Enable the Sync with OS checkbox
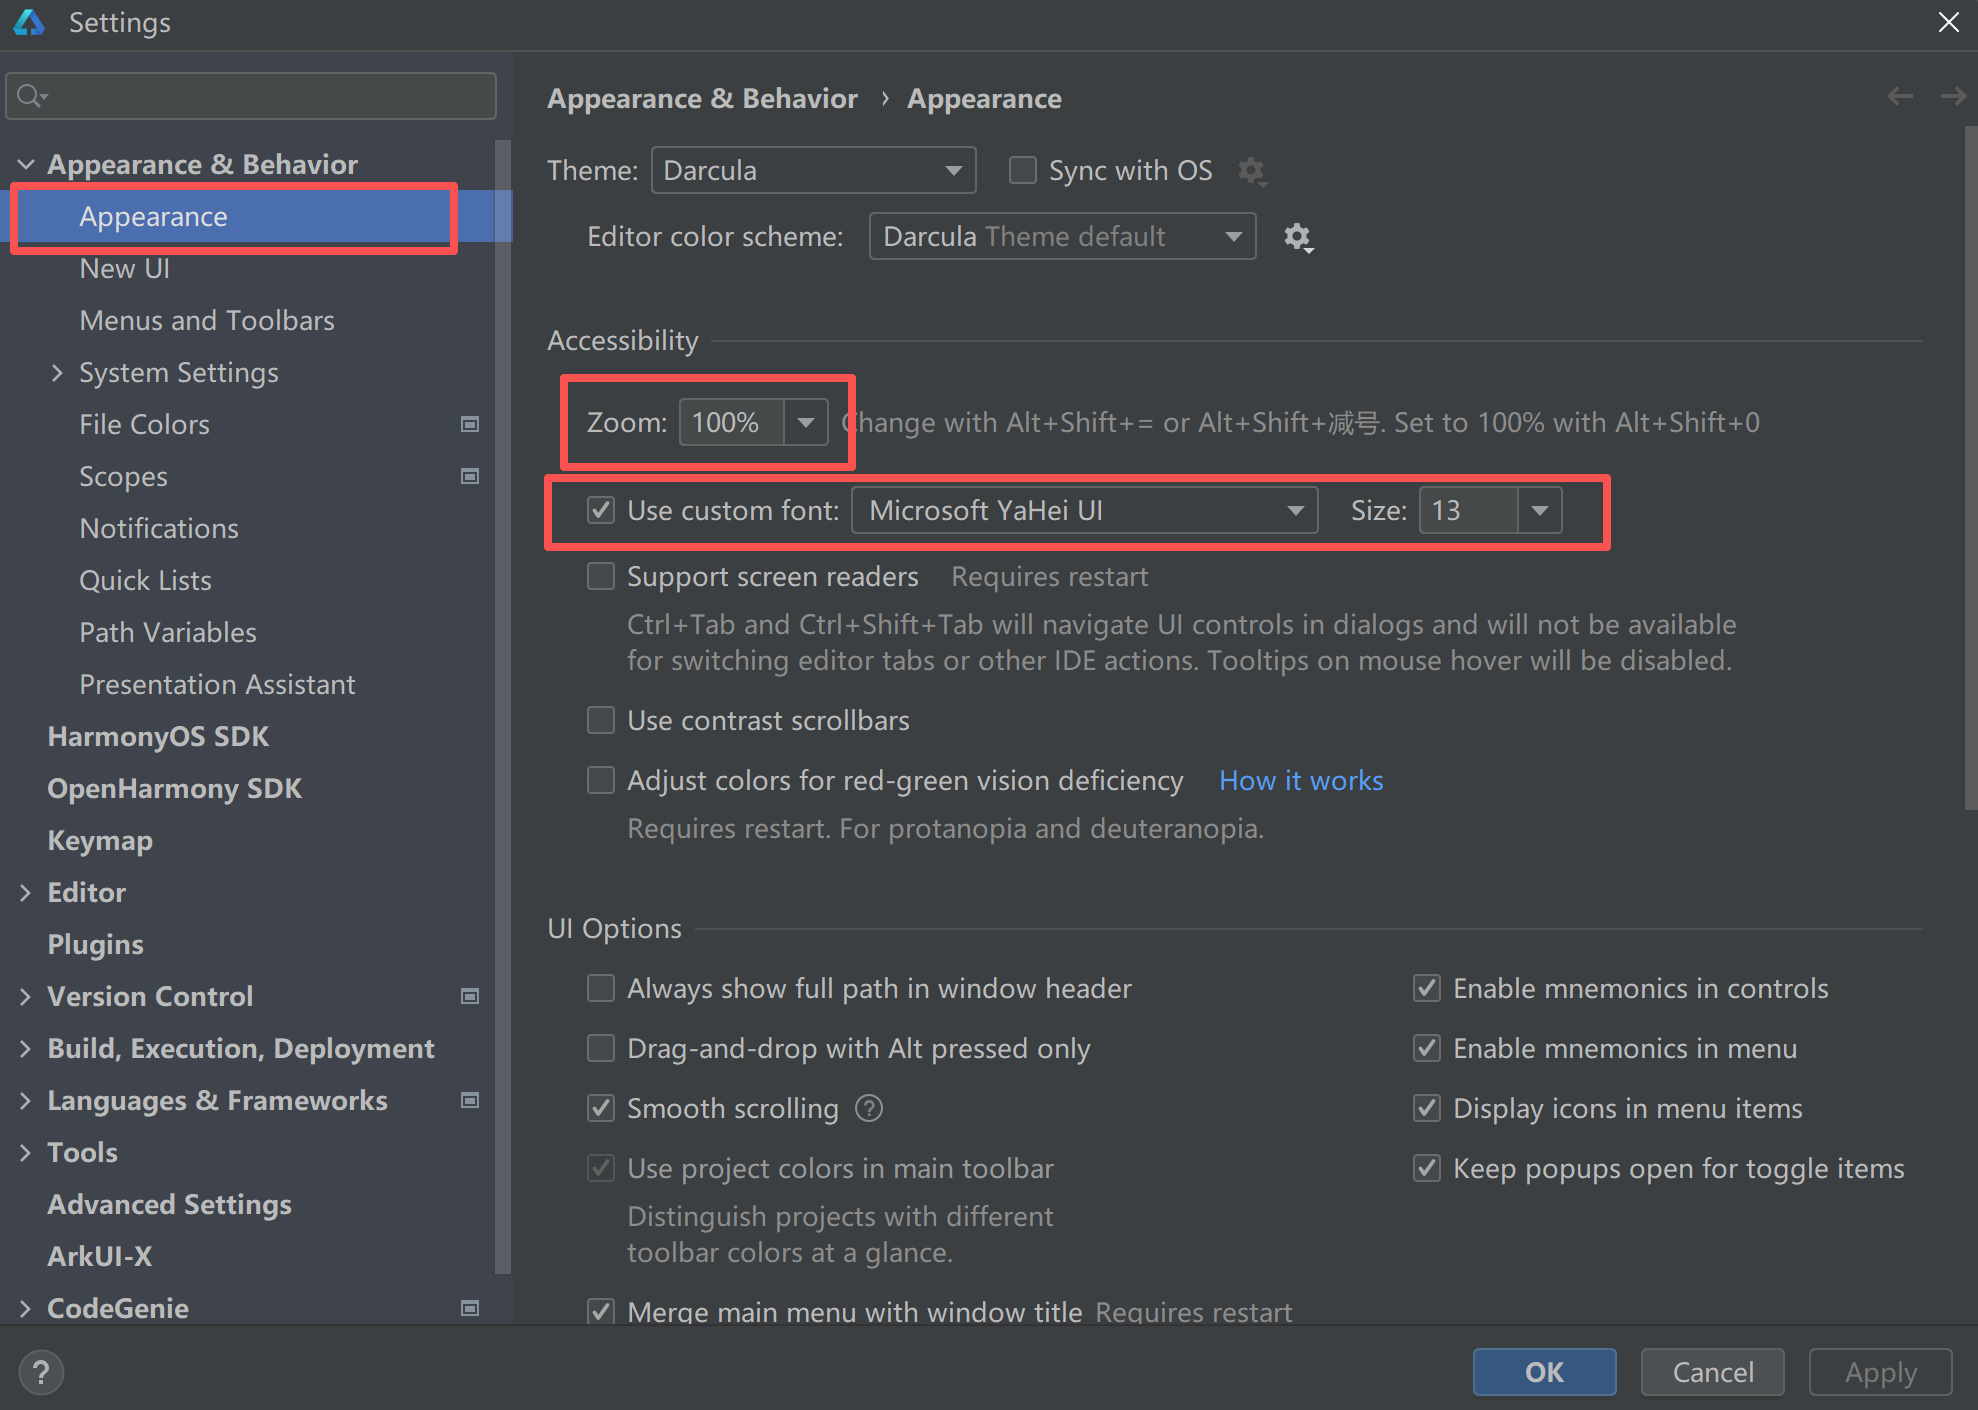 point(1022,171)
